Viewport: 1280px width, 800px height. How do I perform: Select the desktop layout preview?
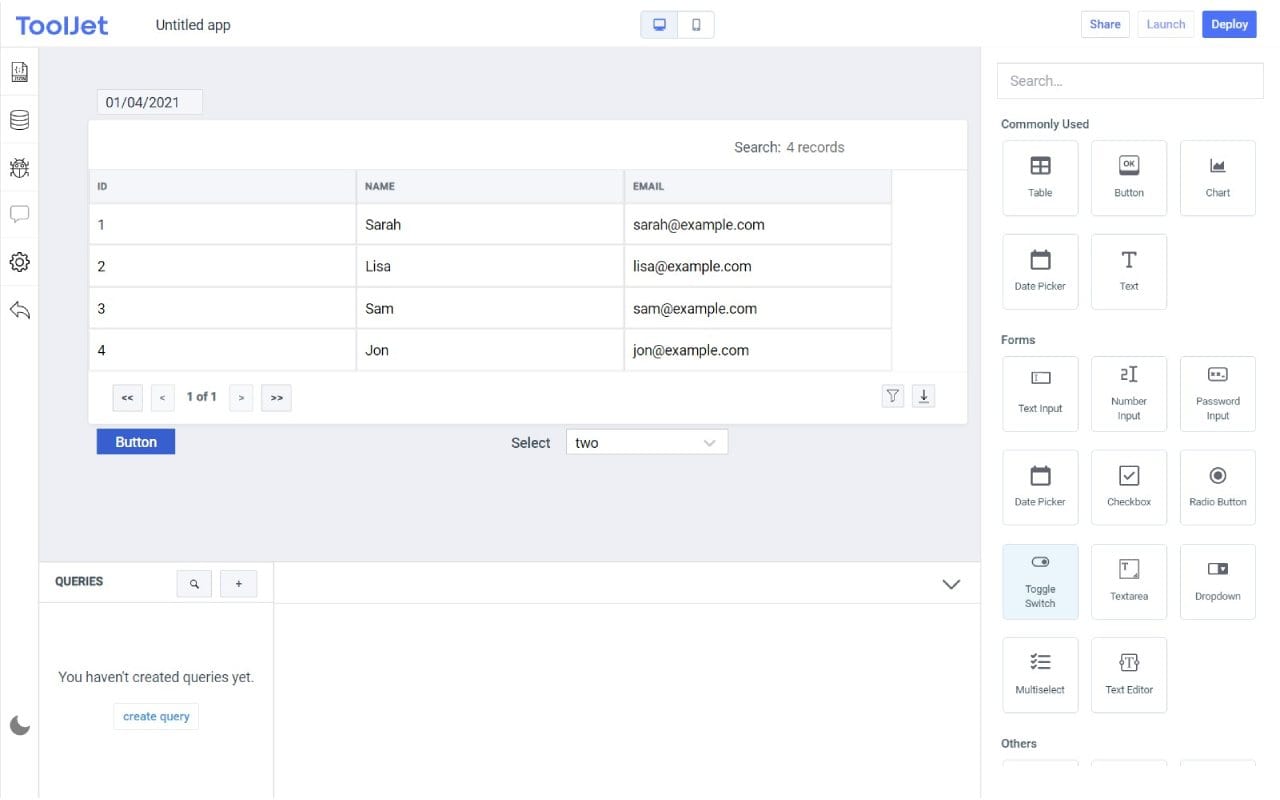point(658,24)
